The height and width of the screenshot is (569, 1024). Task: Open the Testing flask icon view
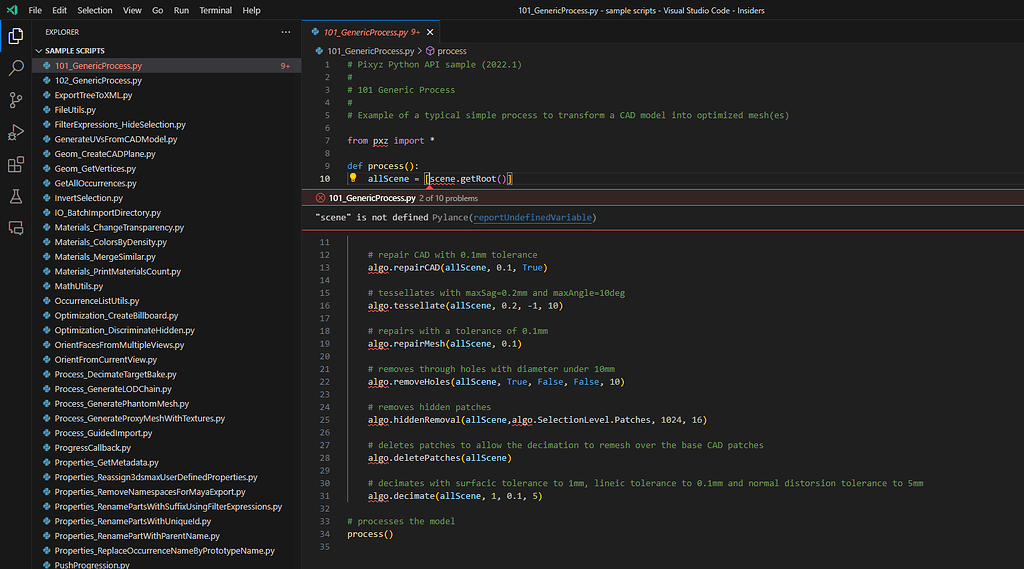(x=16, y=196)
